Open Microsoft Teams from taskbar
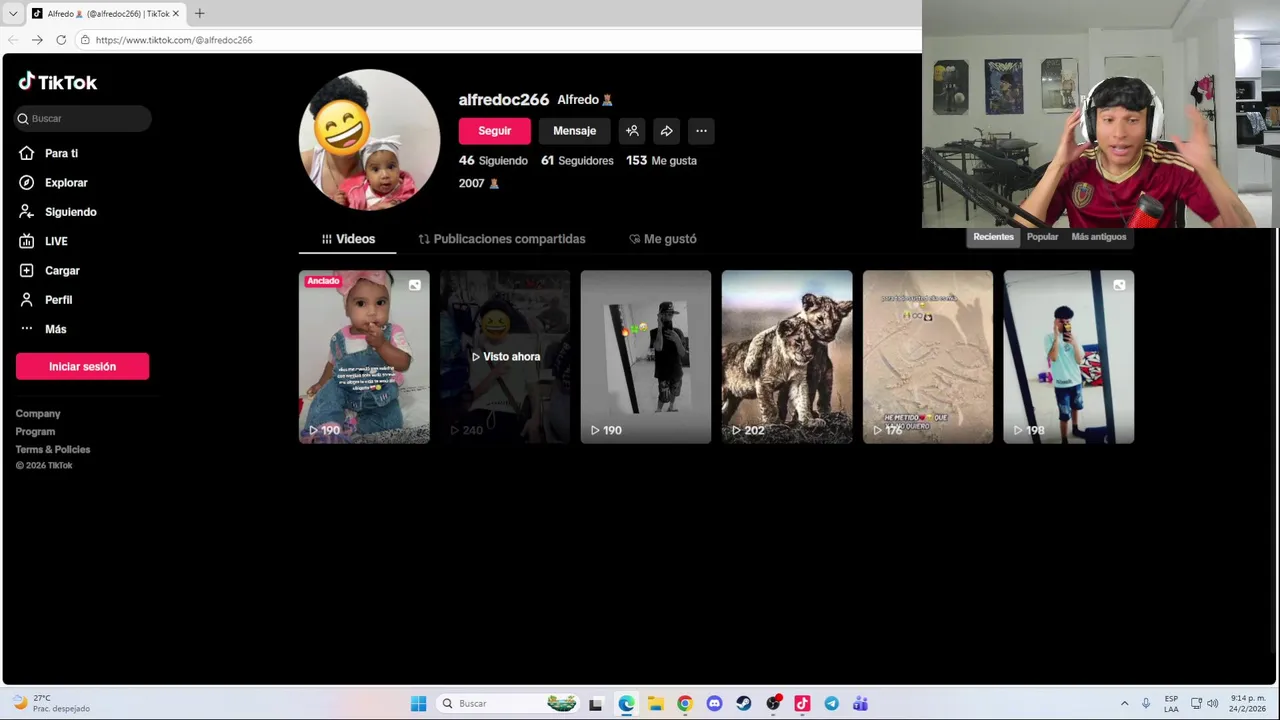 (x=860, y=704)
